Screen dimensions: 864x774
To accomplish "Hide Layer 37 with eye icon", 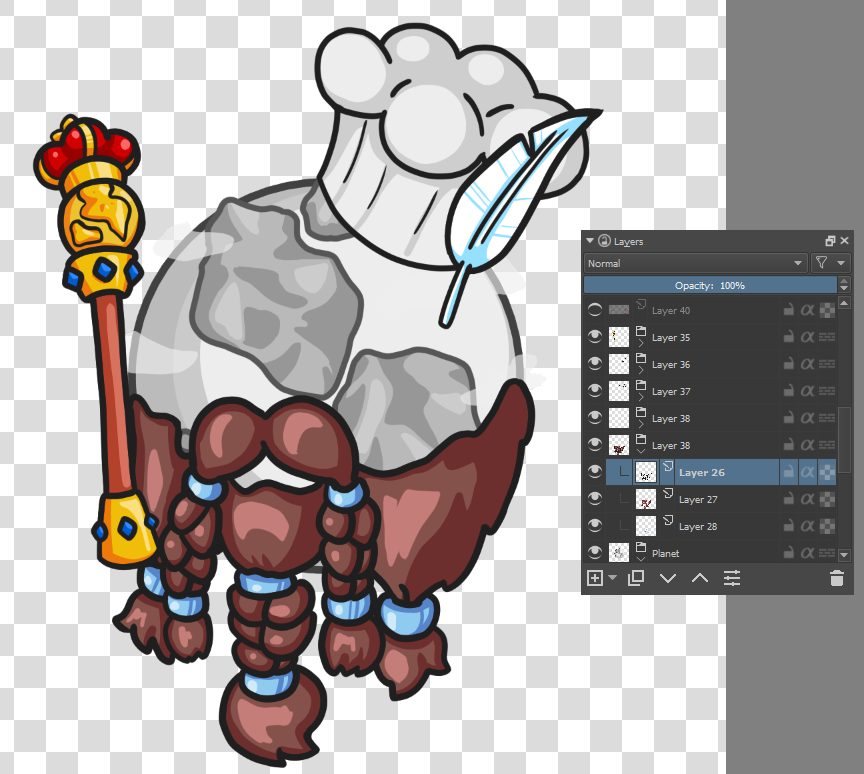I will [595, 391].
